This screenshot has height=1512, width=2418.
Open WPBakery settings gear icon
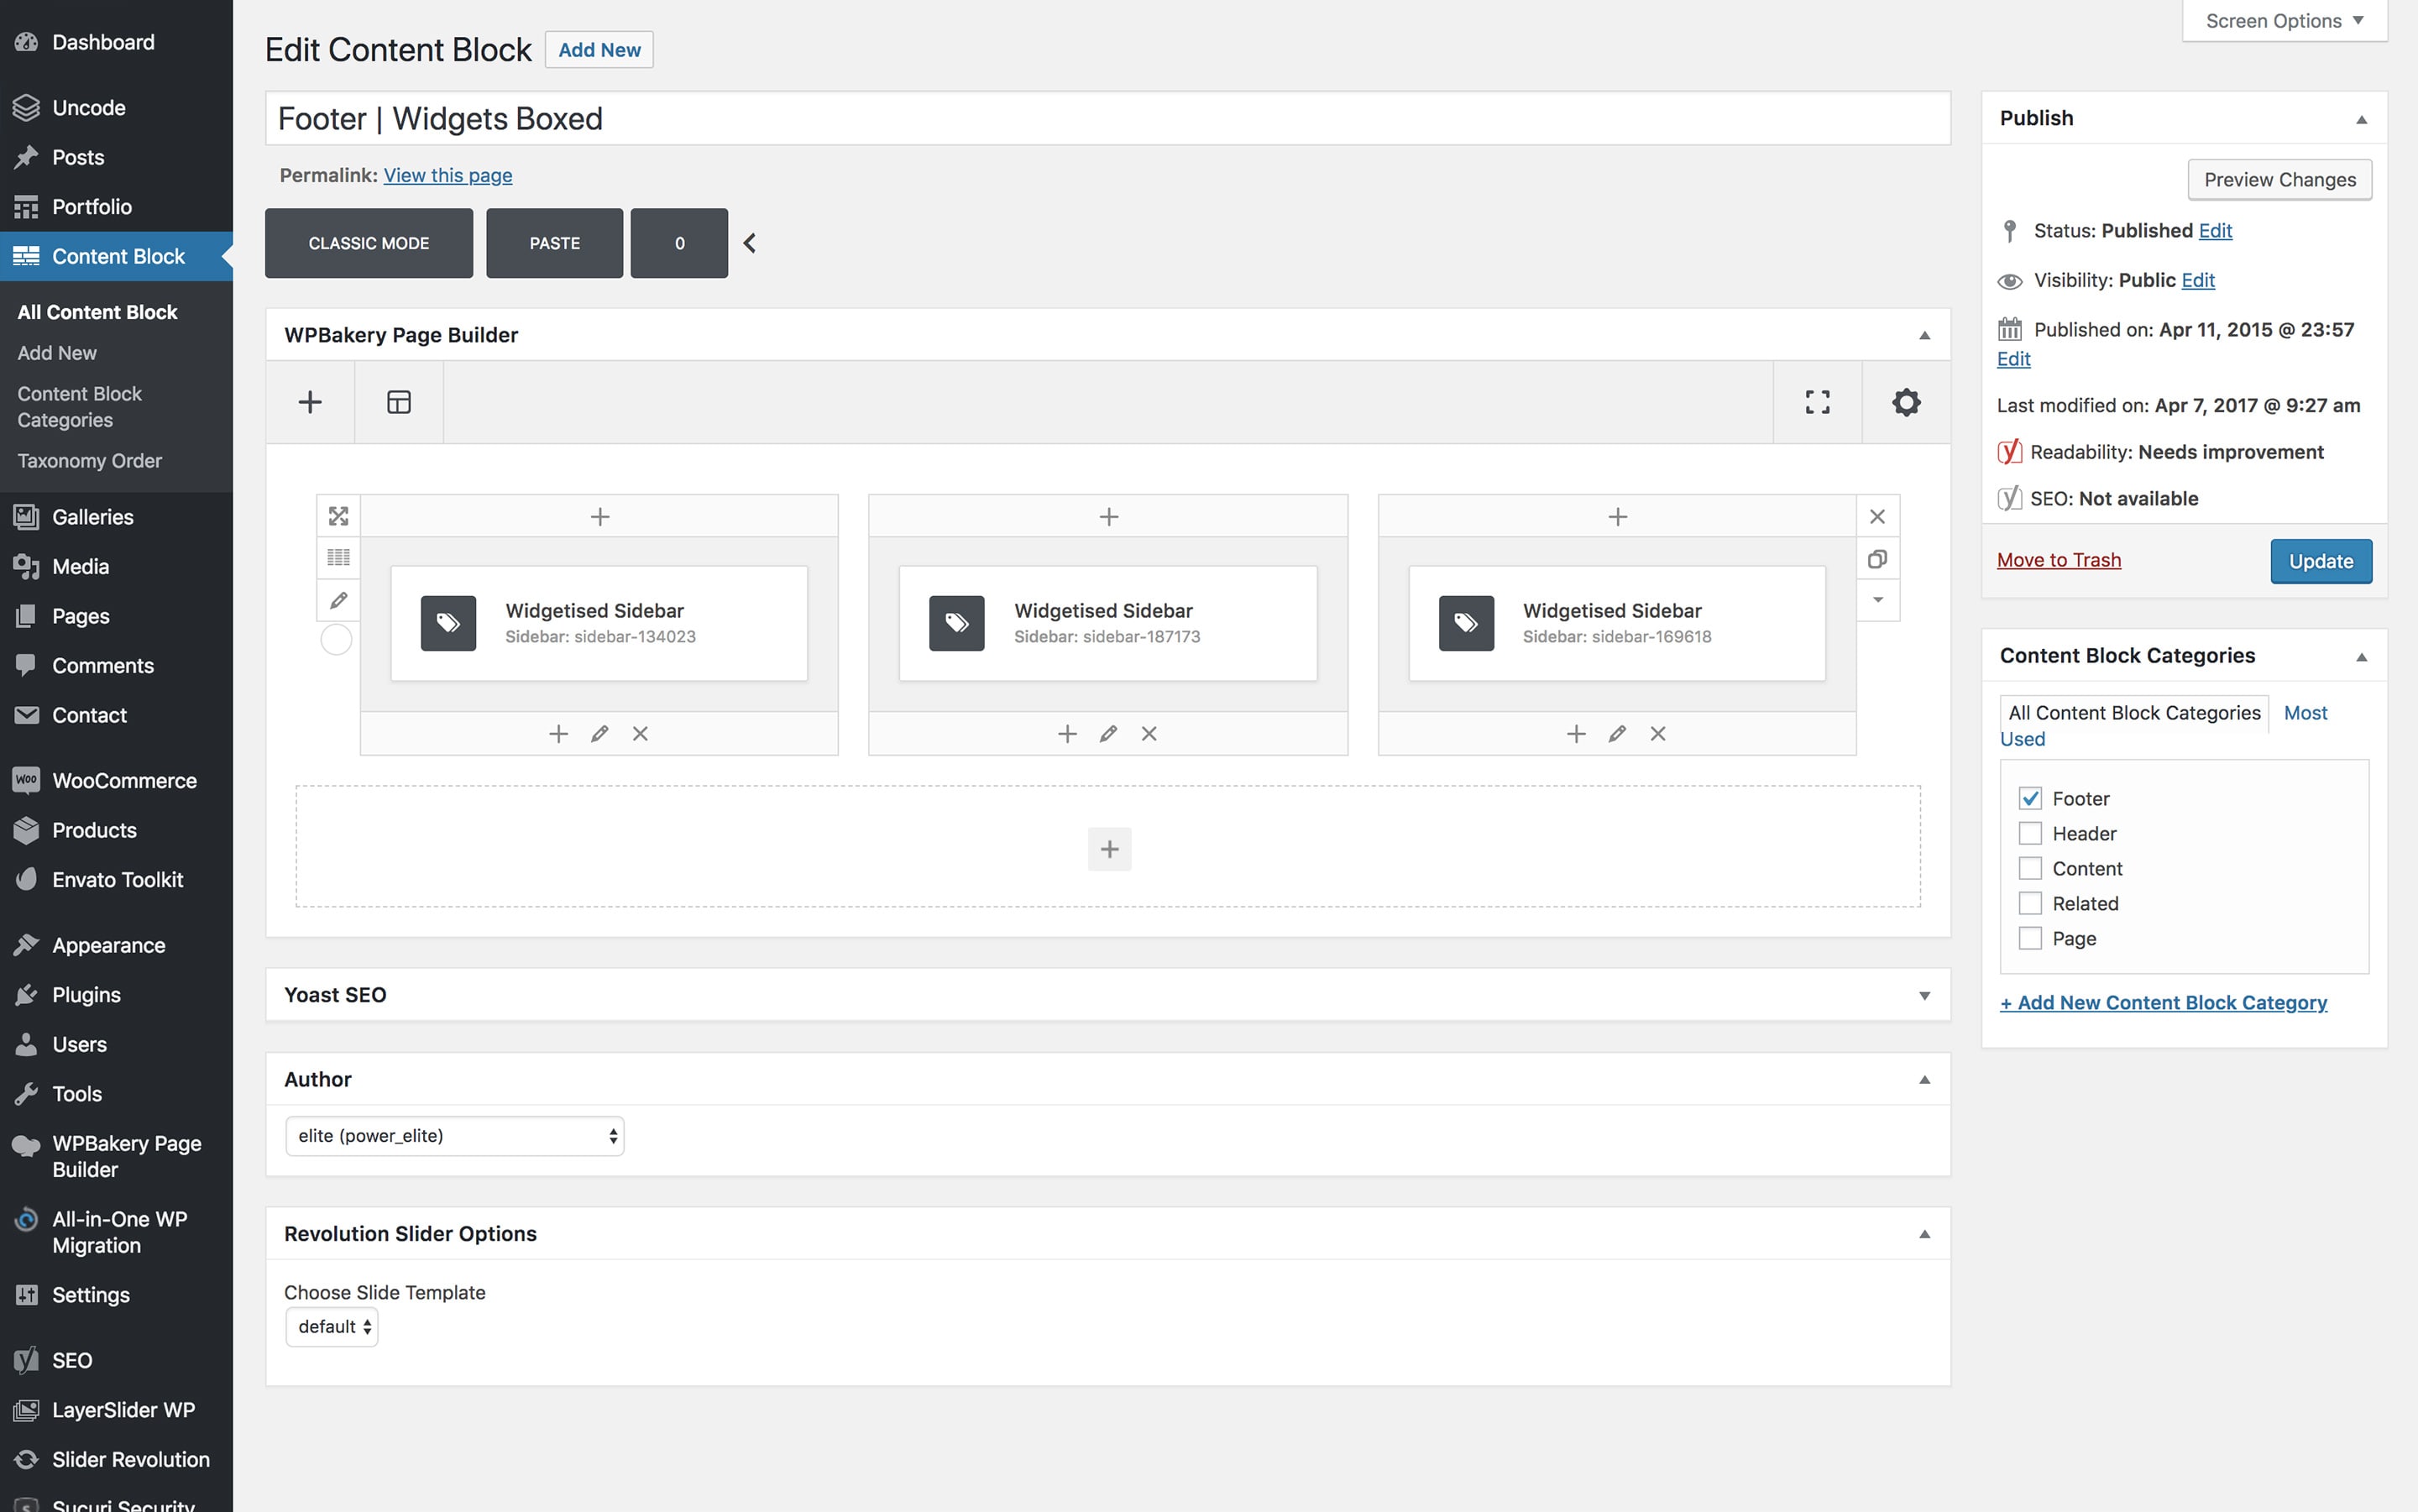(1906, 402)
